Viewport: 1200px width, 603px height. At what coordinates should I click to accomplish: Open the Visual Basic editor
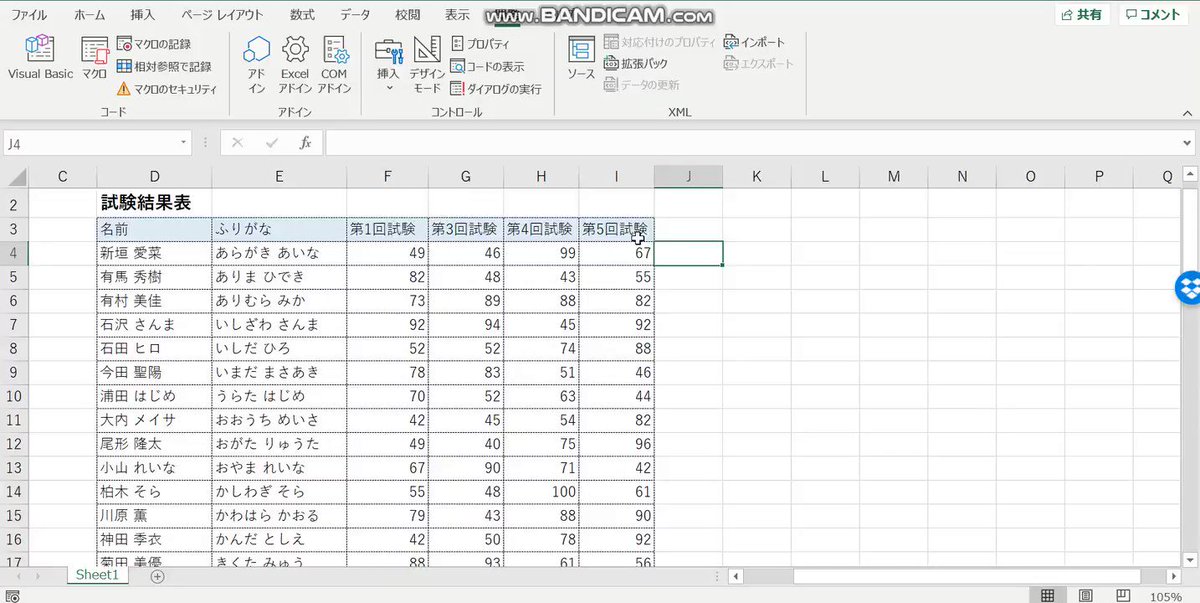[x=40, y=58]
